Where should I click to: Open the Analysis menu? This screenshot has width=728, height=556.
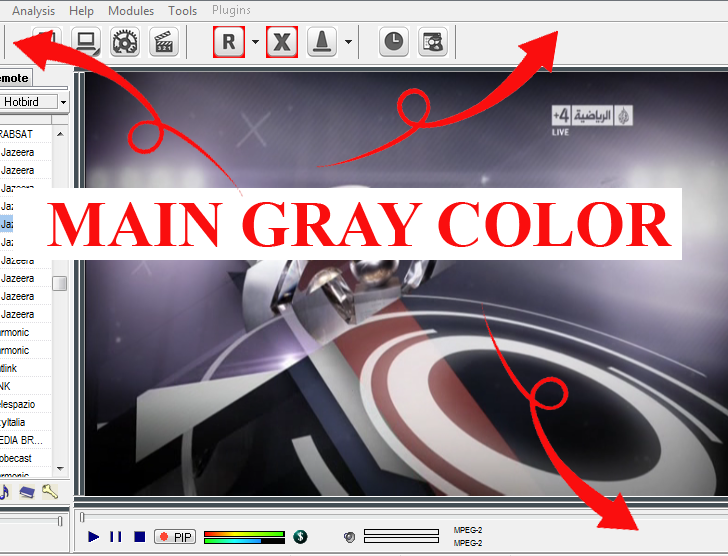pos(33,11)
